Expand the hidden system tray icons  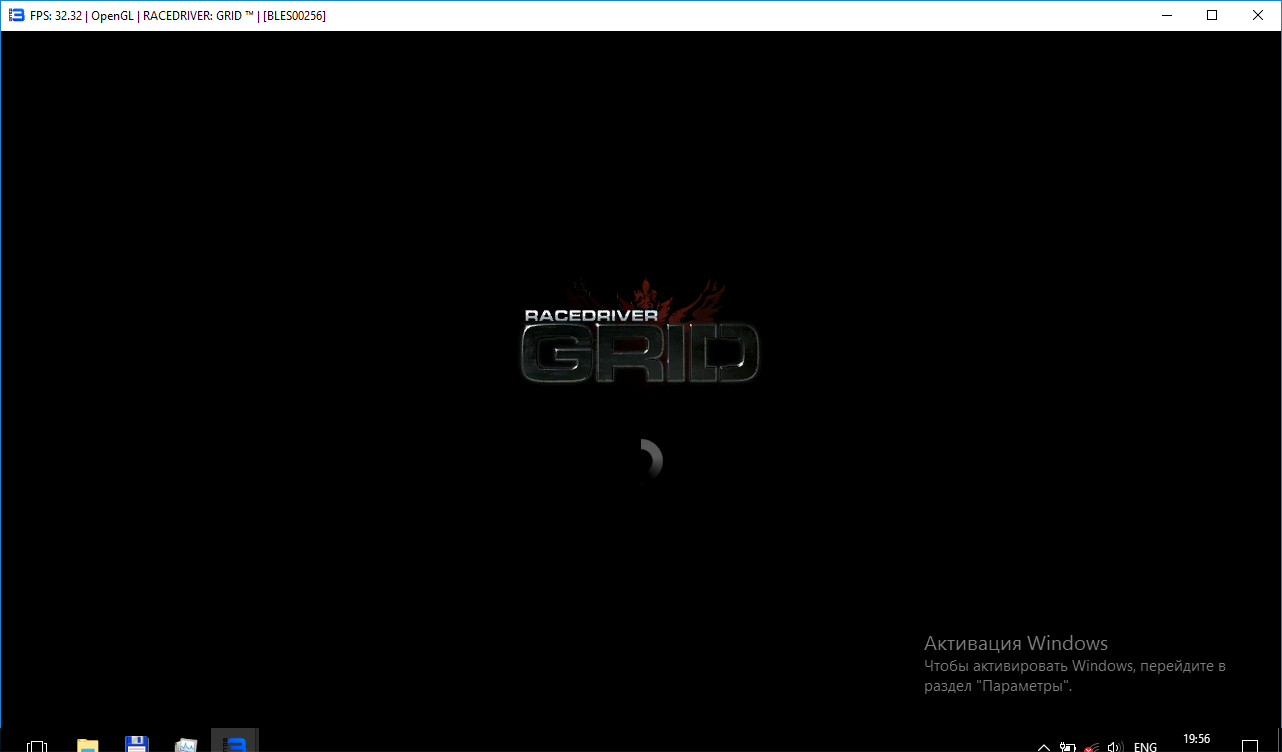[x=1043, y=747]
